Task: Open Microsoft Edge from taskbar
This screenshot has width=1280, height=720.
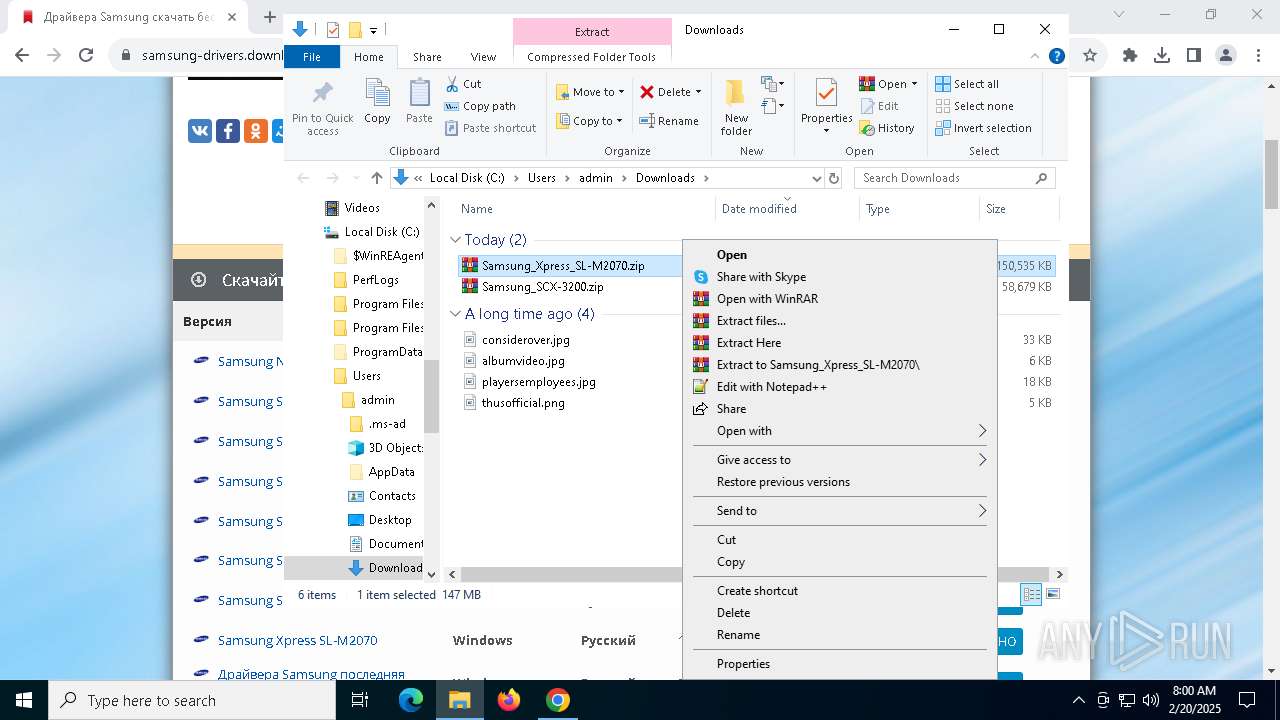Action: 411,700
